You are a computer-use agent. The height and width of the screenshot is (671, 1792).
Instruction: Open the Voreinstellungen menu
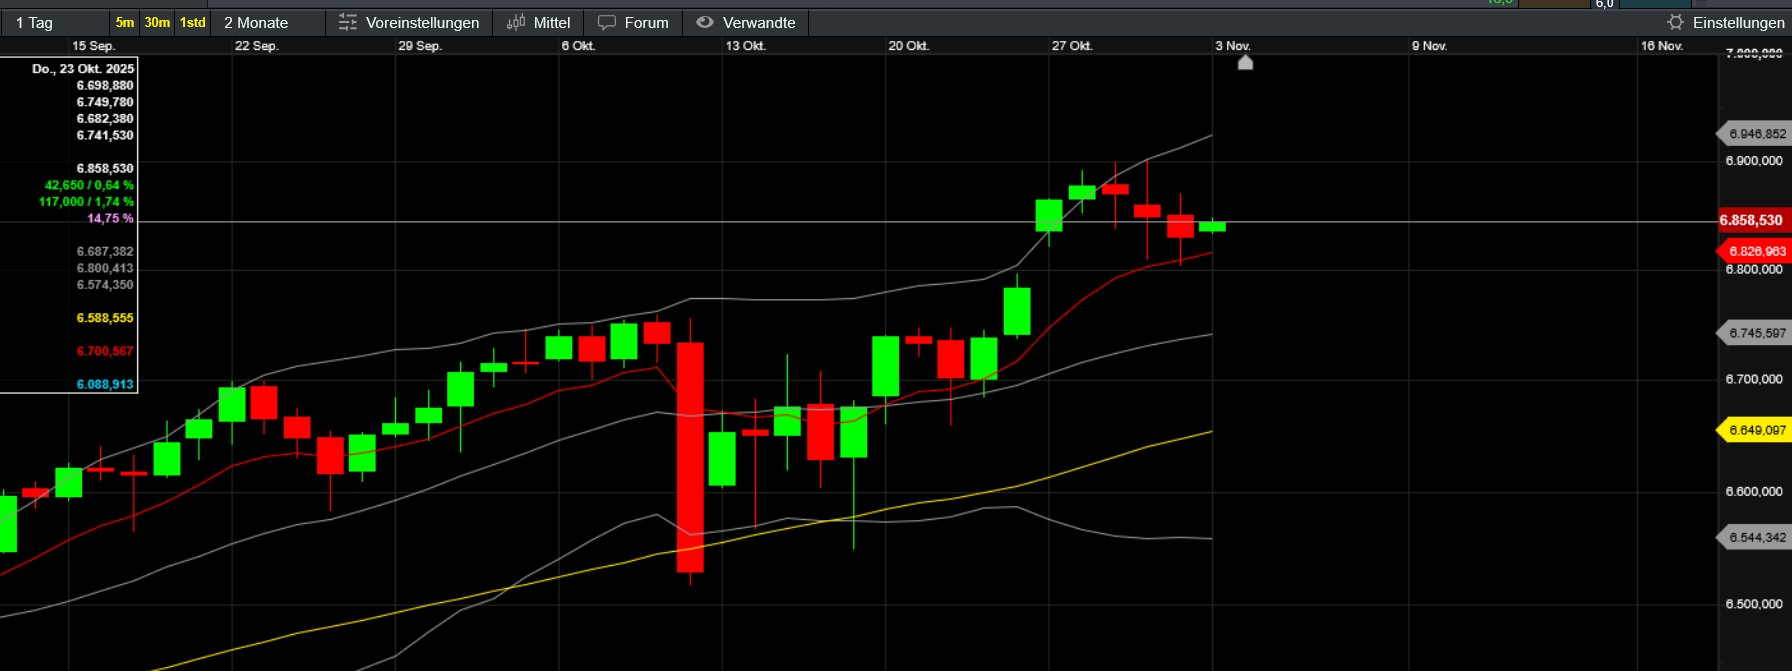tap(409, 22)
